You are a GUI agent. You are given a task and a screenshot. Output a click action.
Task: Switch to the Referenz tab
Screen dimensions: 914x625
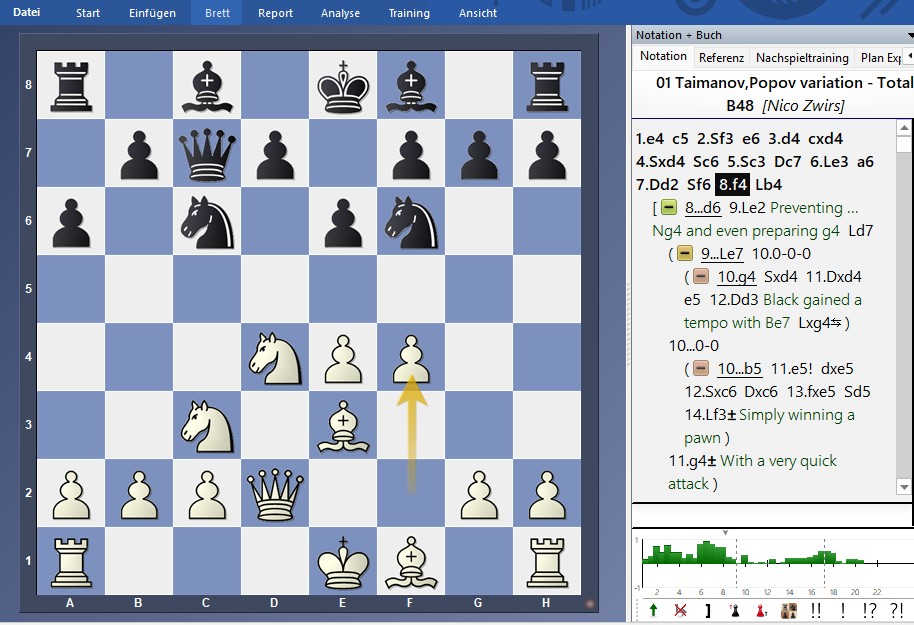click(721, 58)
